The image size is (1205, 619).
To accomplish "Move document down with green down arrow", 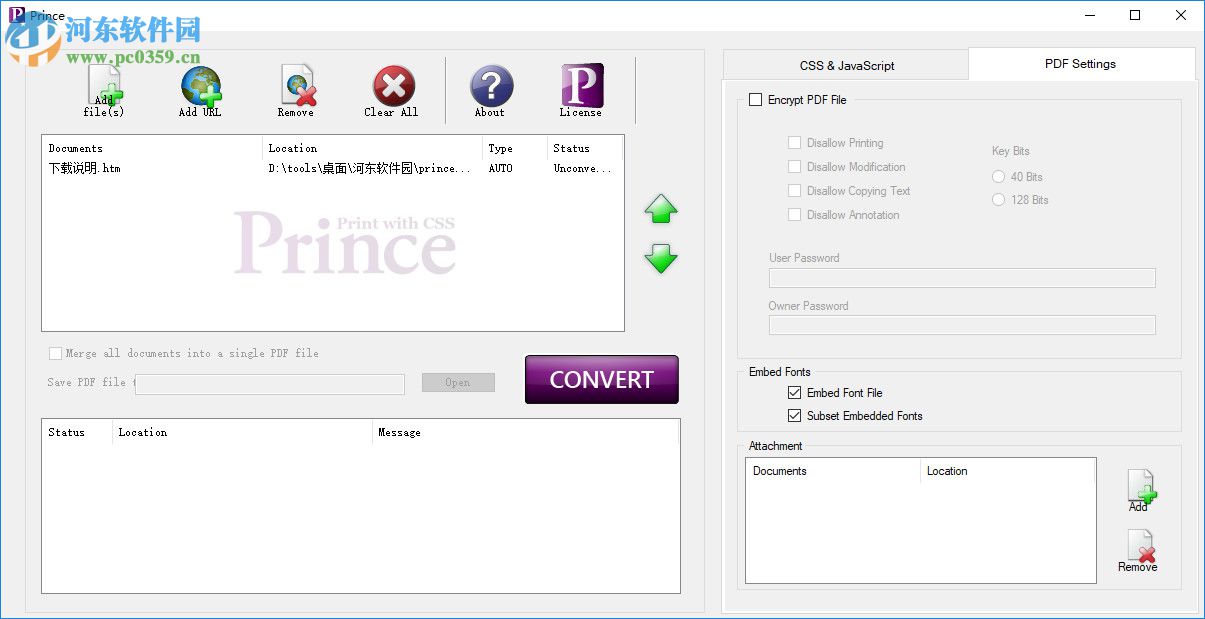I will (661, 259).
